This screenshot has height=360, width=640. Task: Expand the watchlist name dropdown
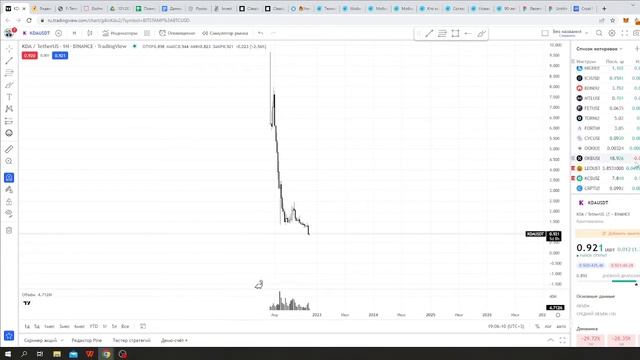[x=599, y=49]
